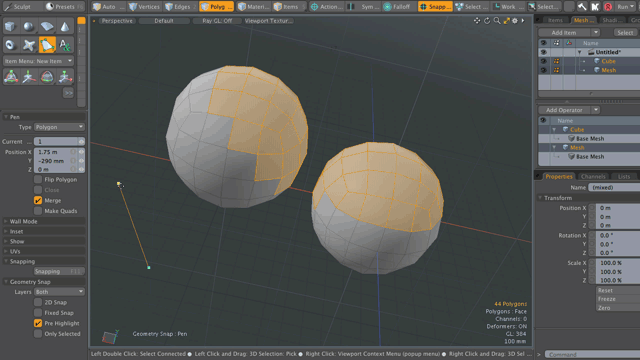Click the viewport rotate icon
This screenshot has width=640, height=360.
(487, 20)
